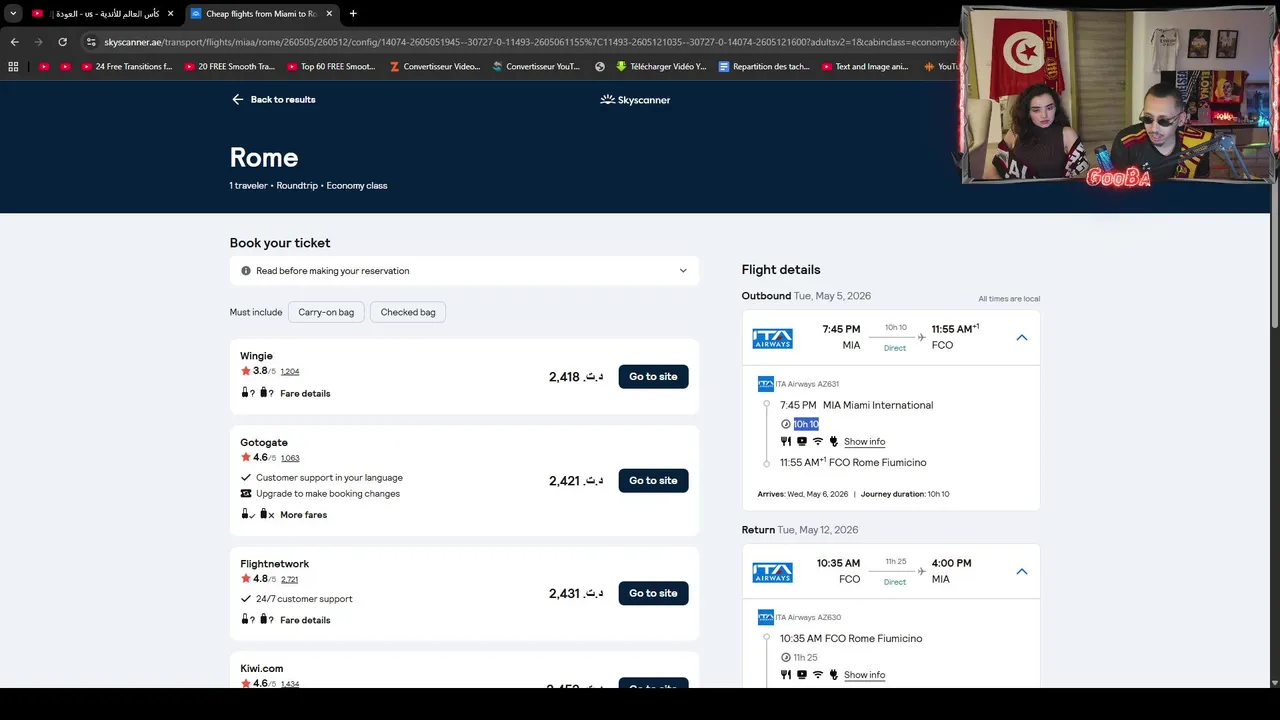Viewport: 1280px width, 720px height.
Task: Open the 20 FREE Smooth Tra... bookmark
Action: point(229,67)
